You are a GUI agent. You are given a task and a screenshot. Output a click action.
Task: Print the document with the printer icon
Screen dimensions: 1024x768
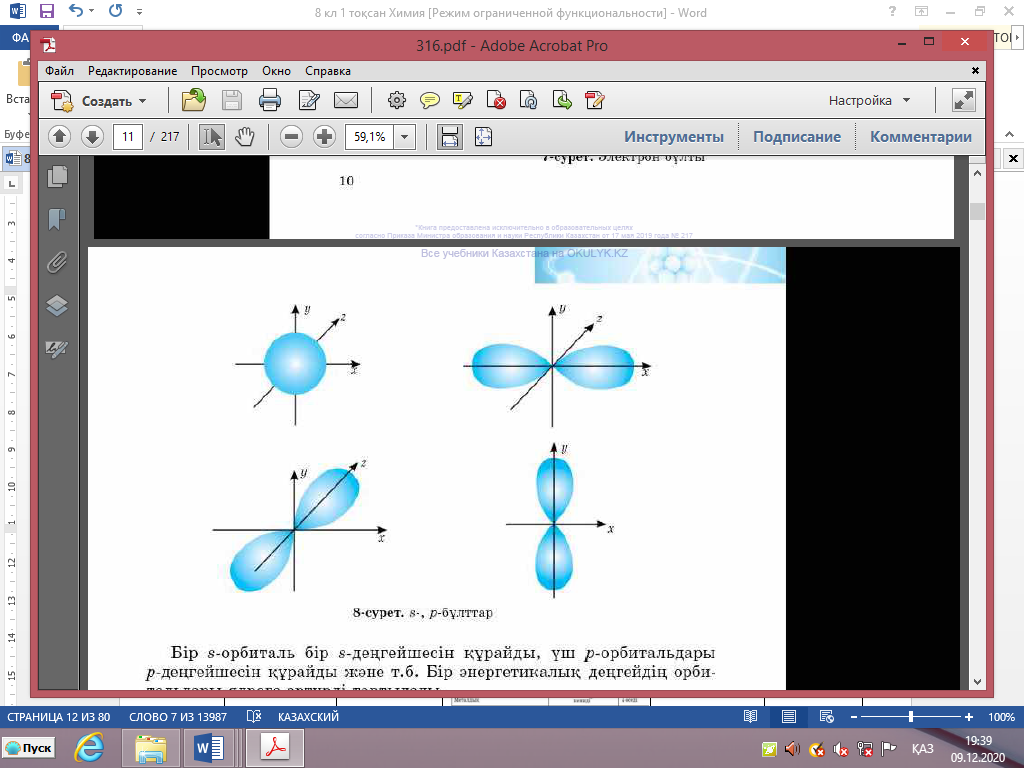[270, 101]
